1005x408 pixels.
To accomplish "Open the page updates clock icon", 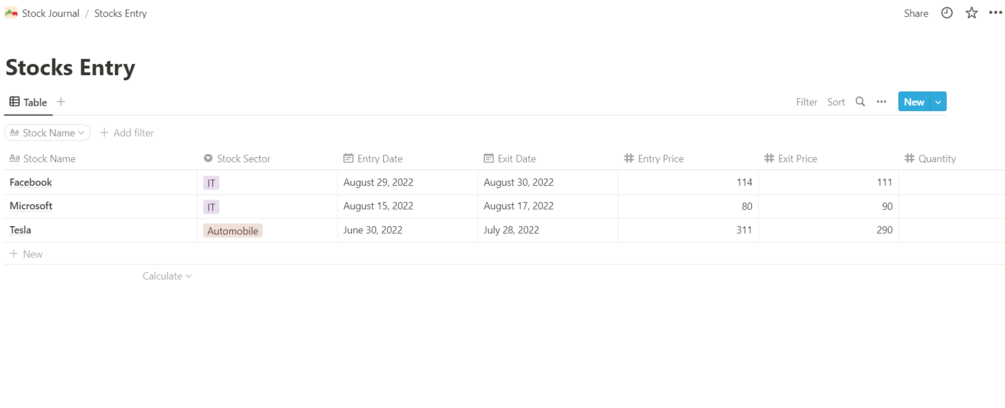I will click(947, 13).
